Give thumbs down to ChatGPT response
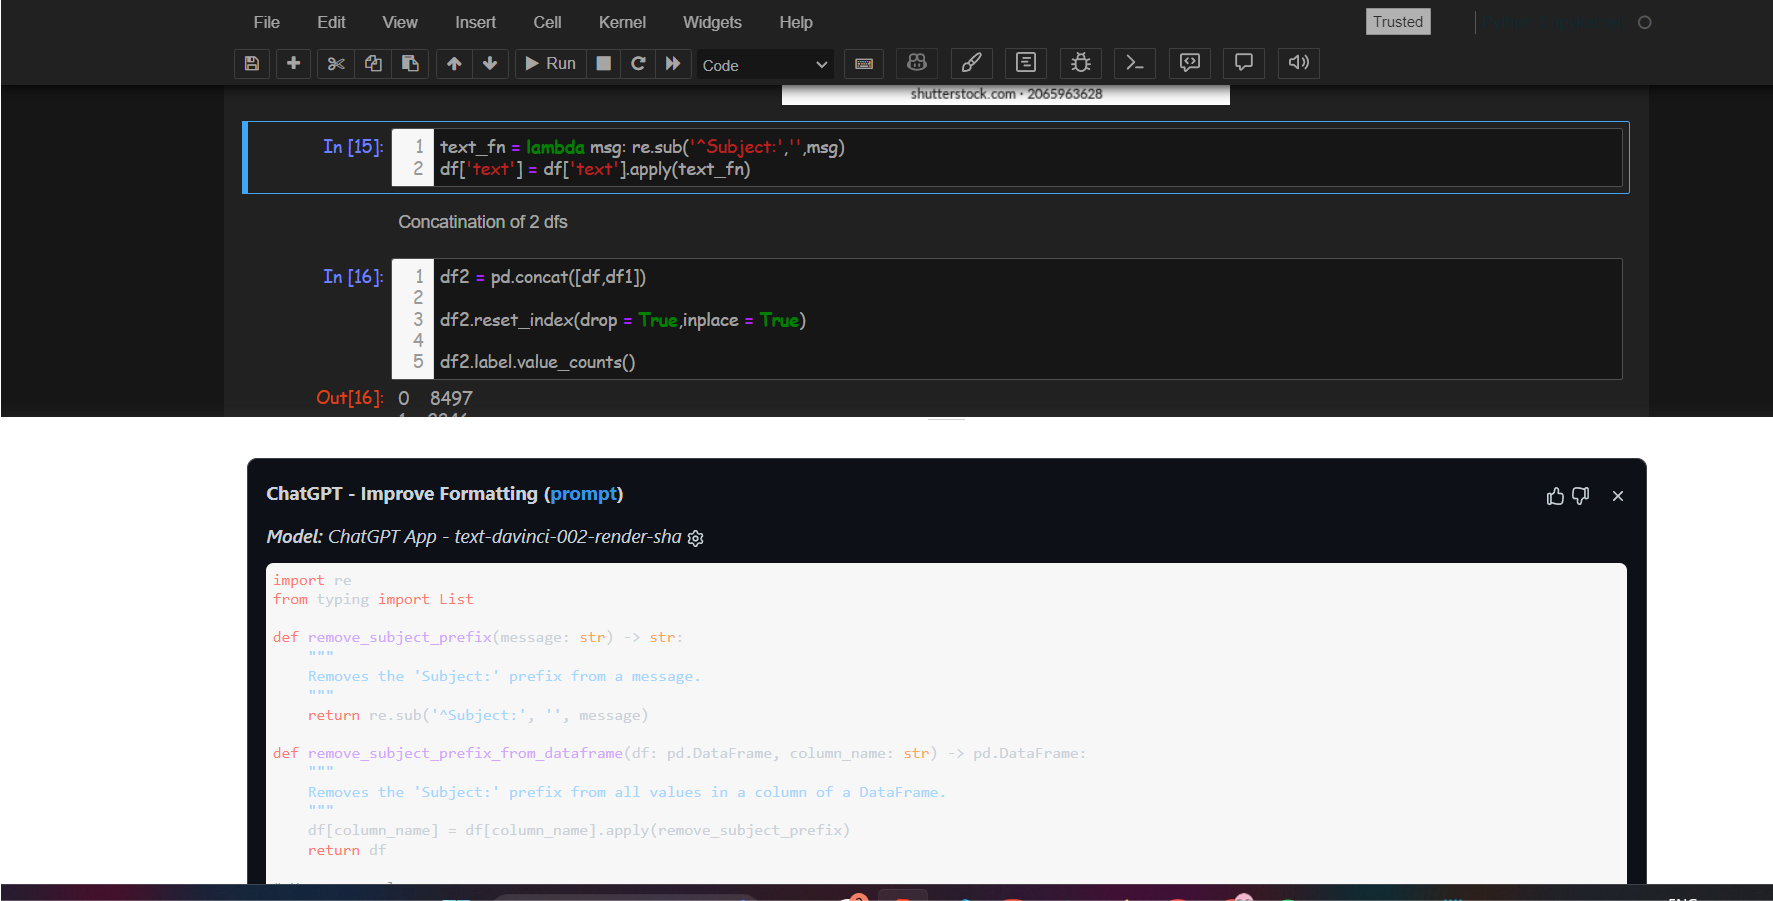The image size is (1773, 901). [x=1580, y=496]
